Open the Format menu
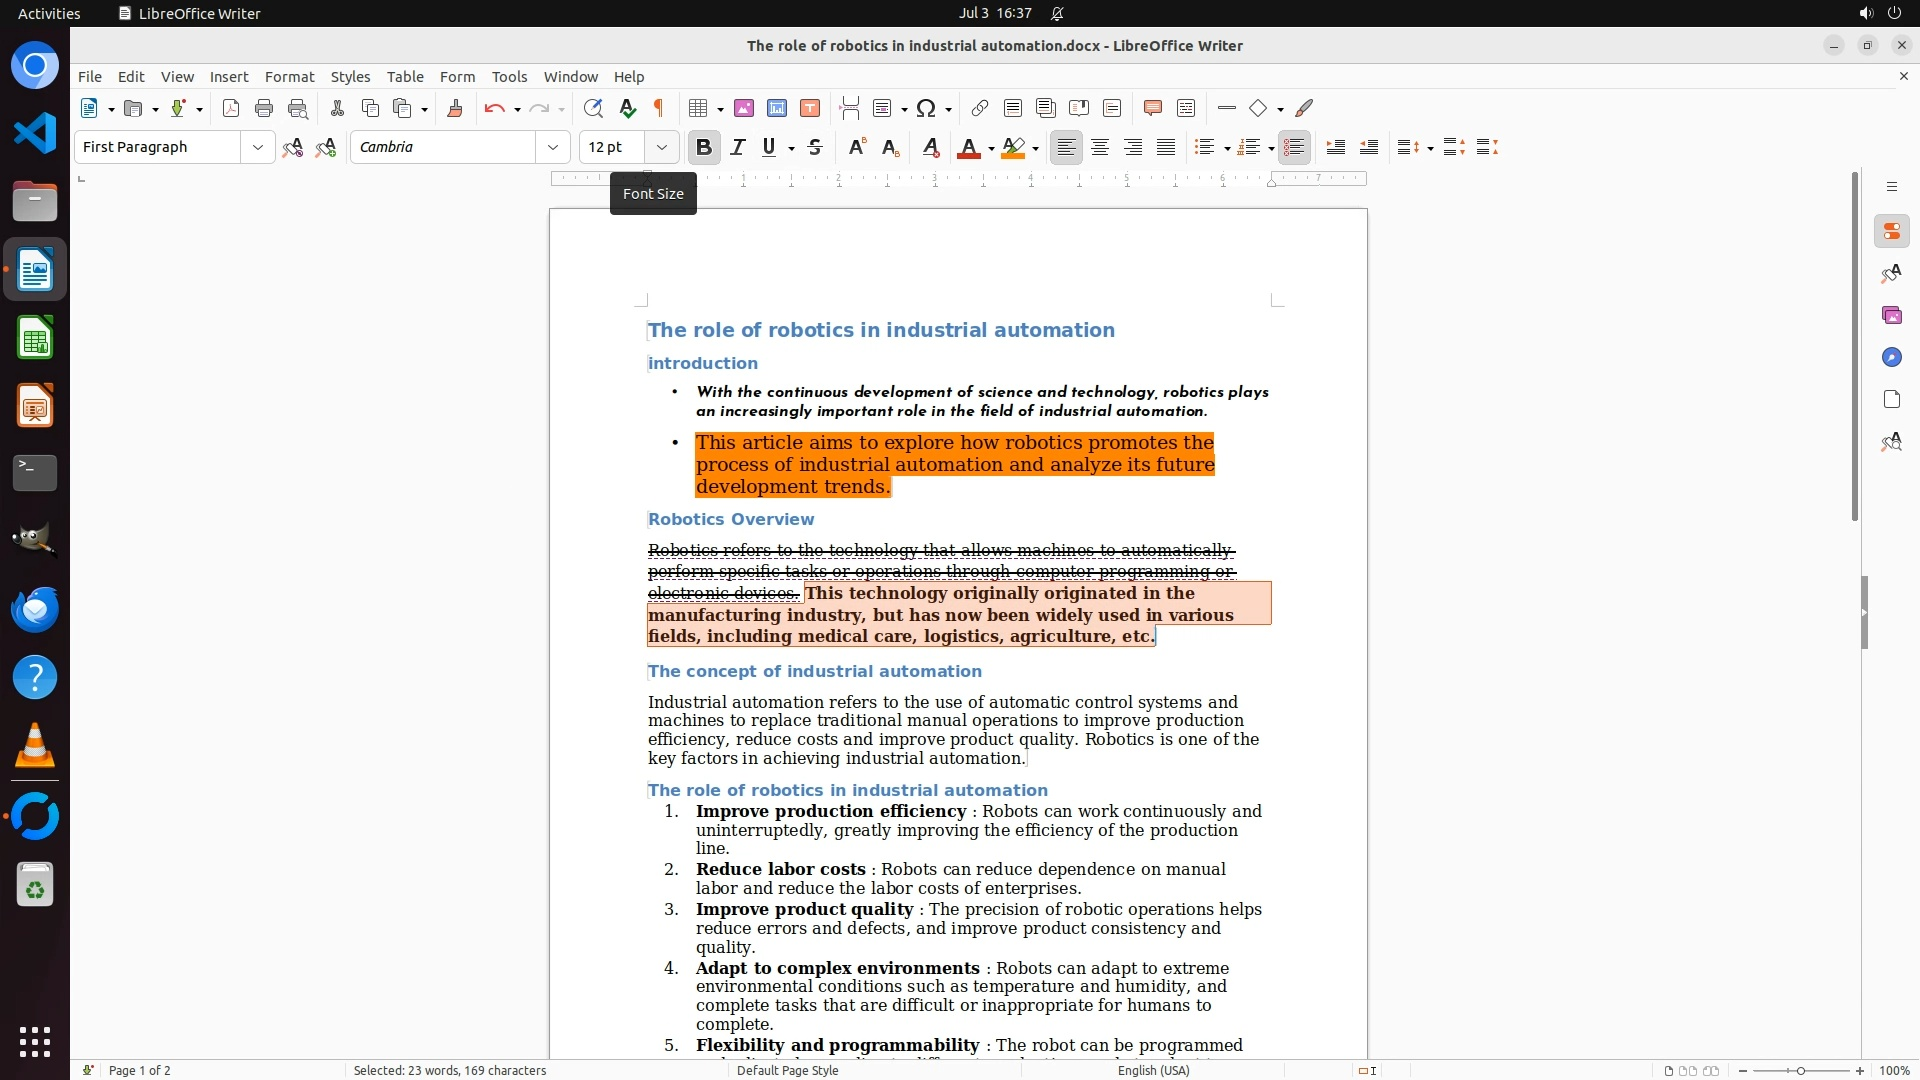 point(289,77)
